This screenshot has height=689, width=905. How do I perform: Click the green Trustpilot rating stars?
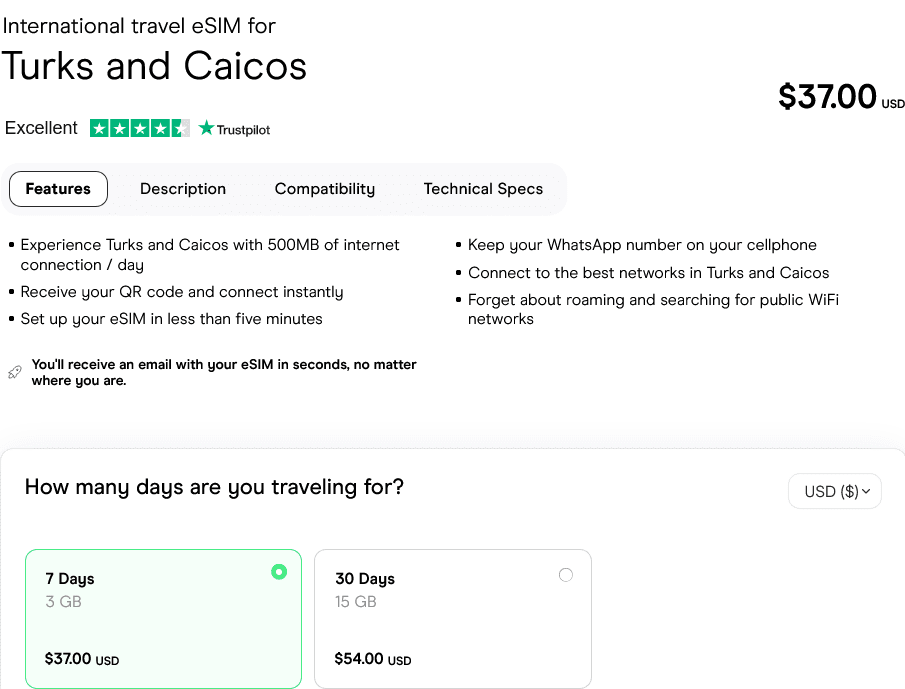tap(139, 128)
